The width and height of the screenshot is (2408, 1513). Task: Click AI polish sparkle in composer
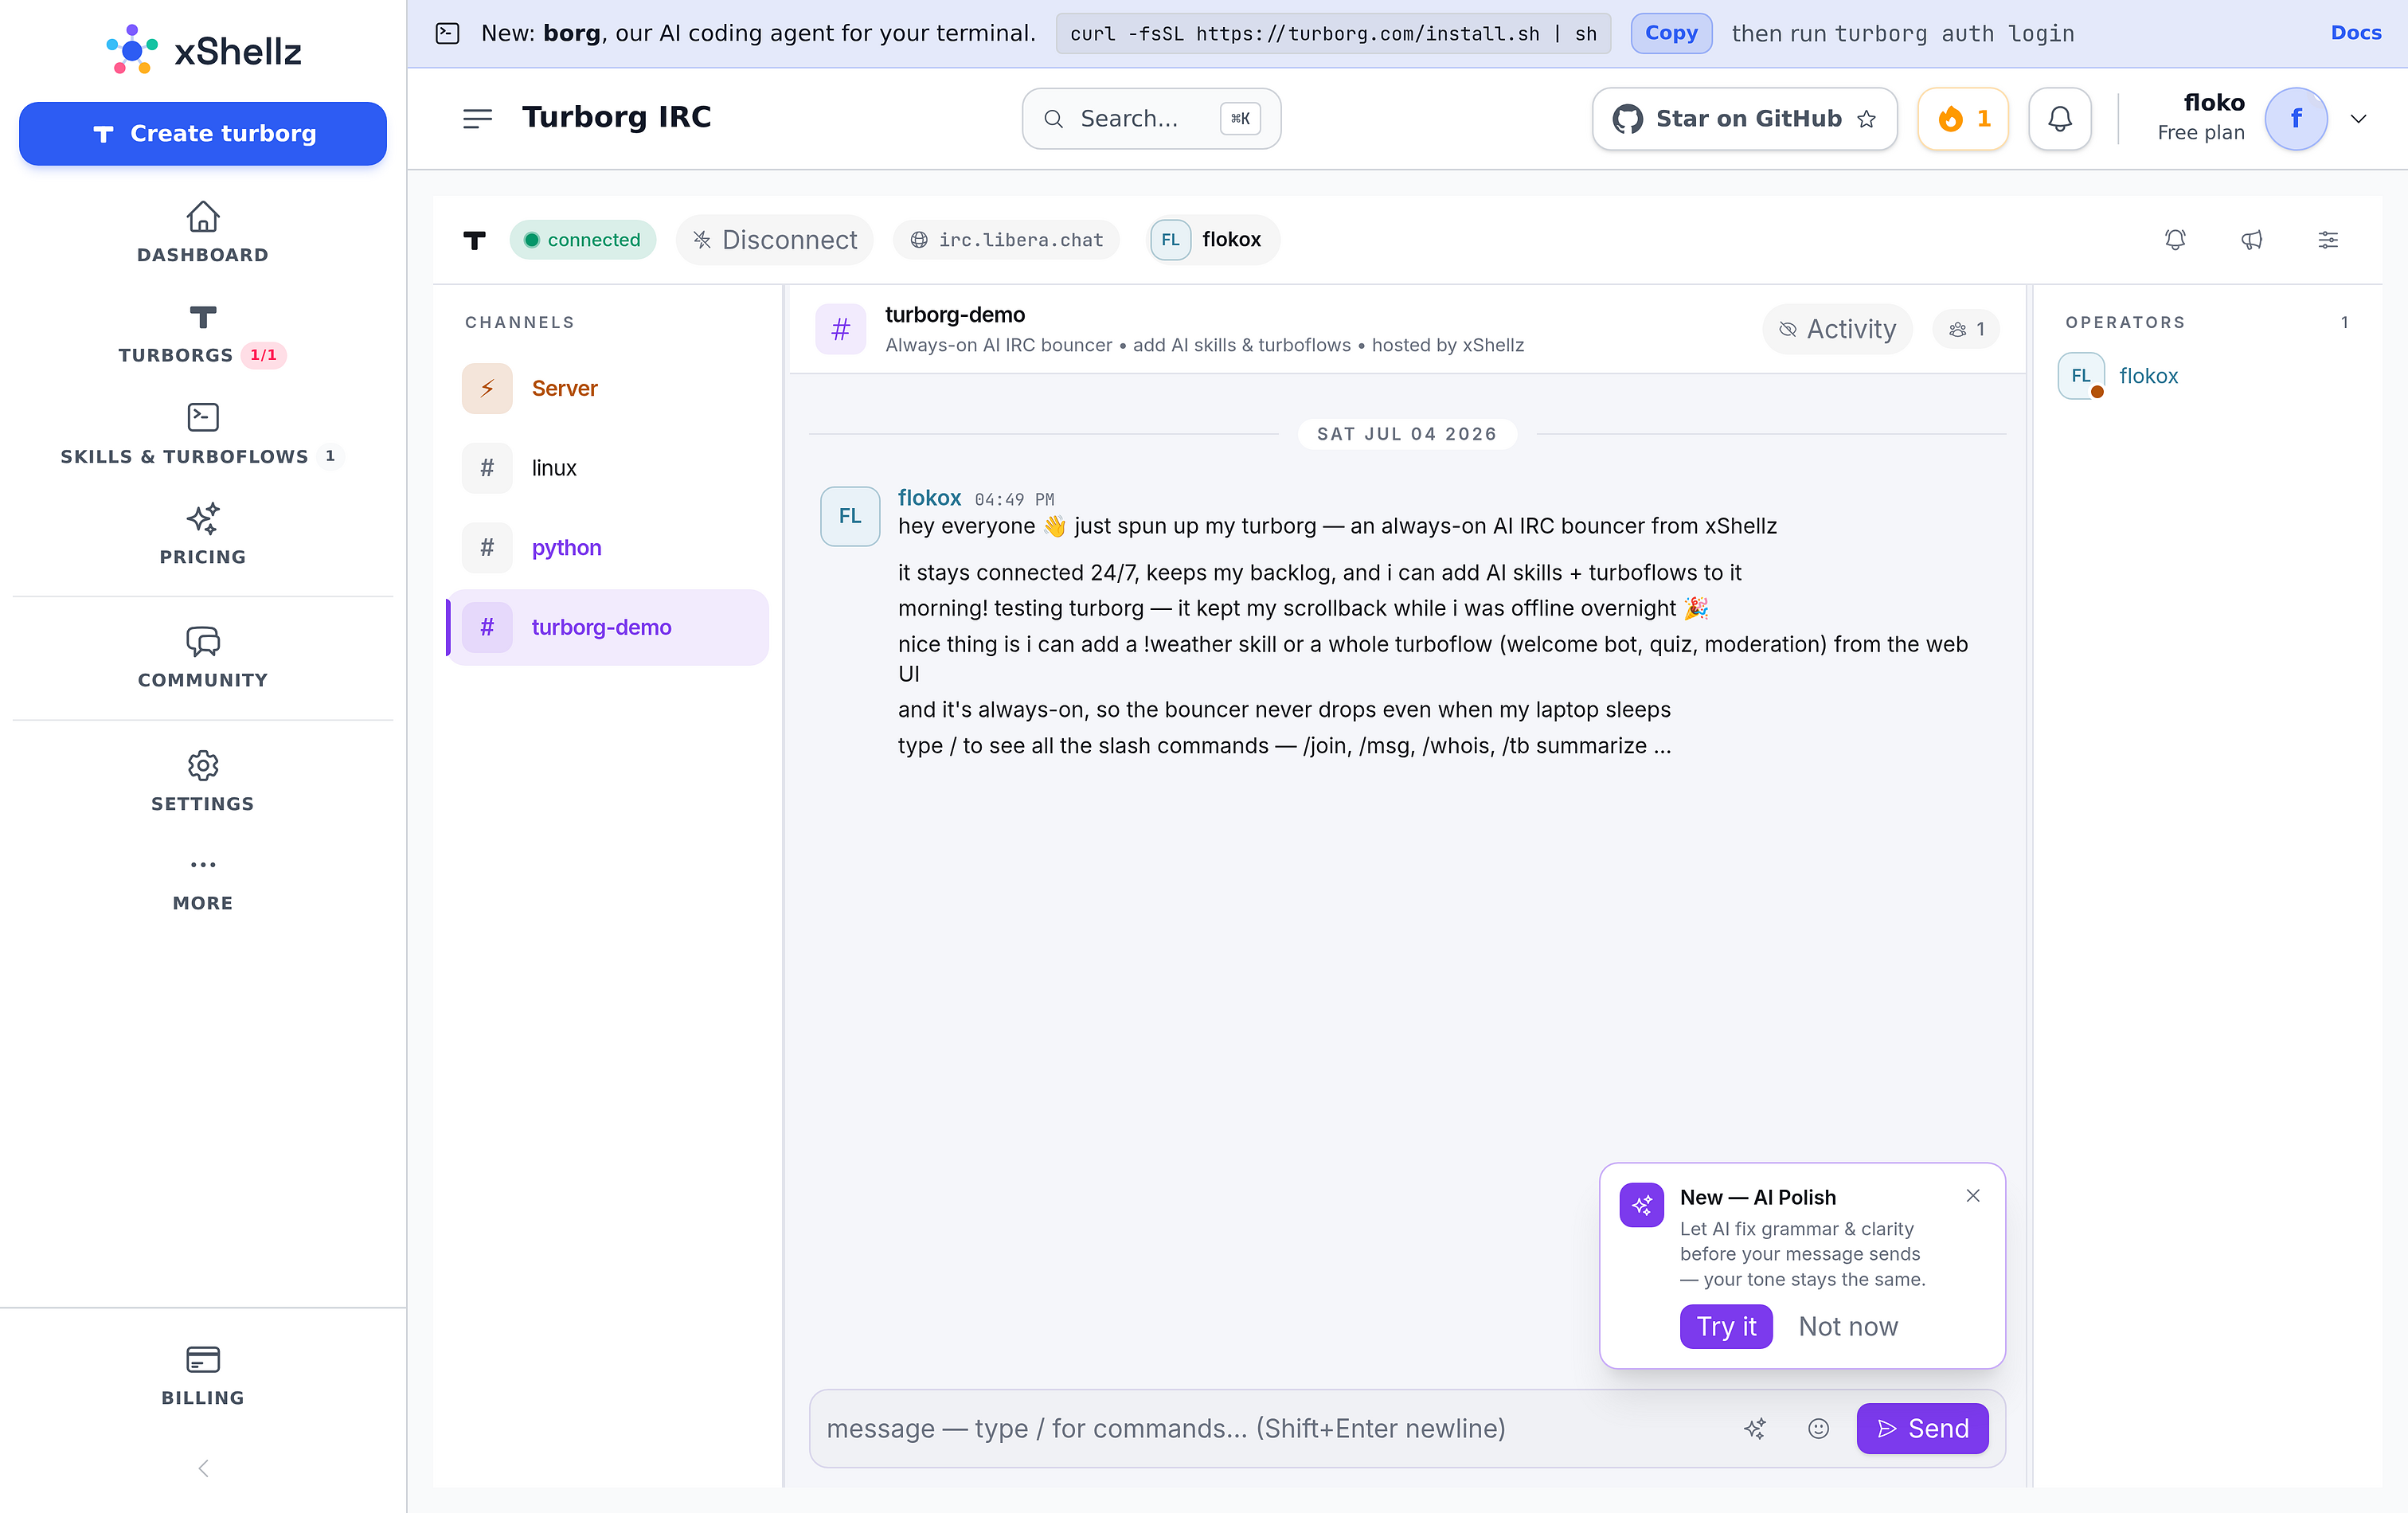pos(1754,1428)
